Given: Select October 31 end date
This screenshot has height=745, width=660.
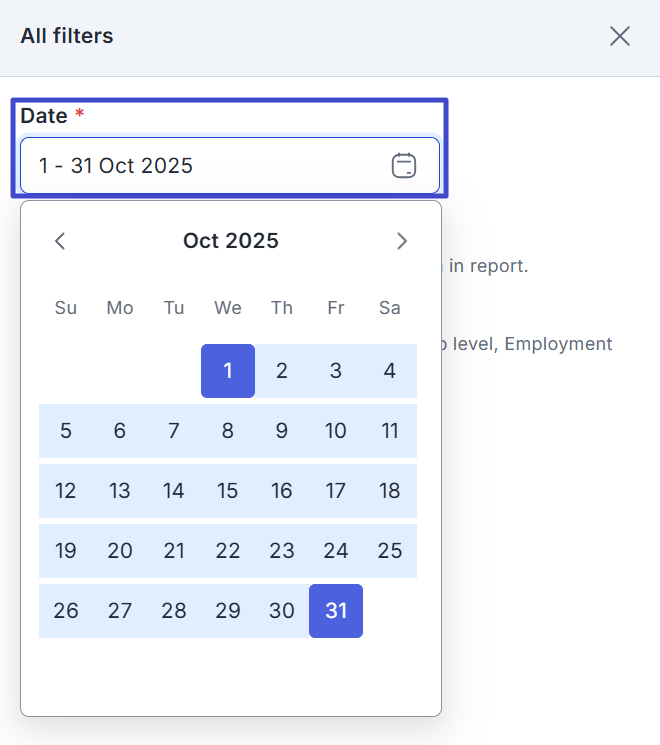Looking at the screenshot, I should coord(336,611).
